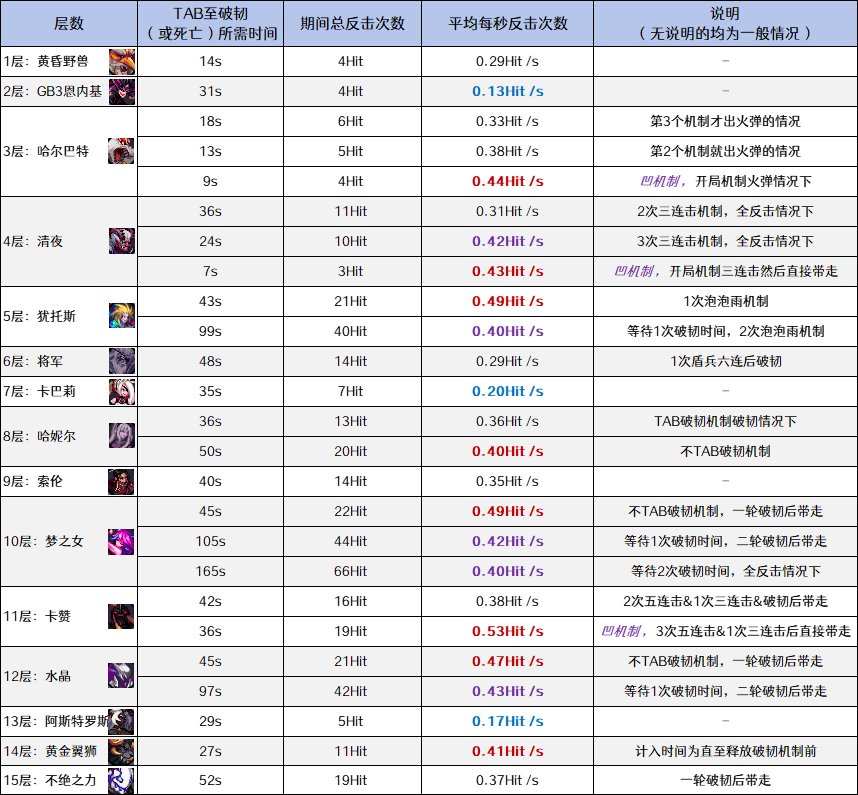
Task: Click the note 第3个机制才出火弹的情况
Action: tap(725, 121)
